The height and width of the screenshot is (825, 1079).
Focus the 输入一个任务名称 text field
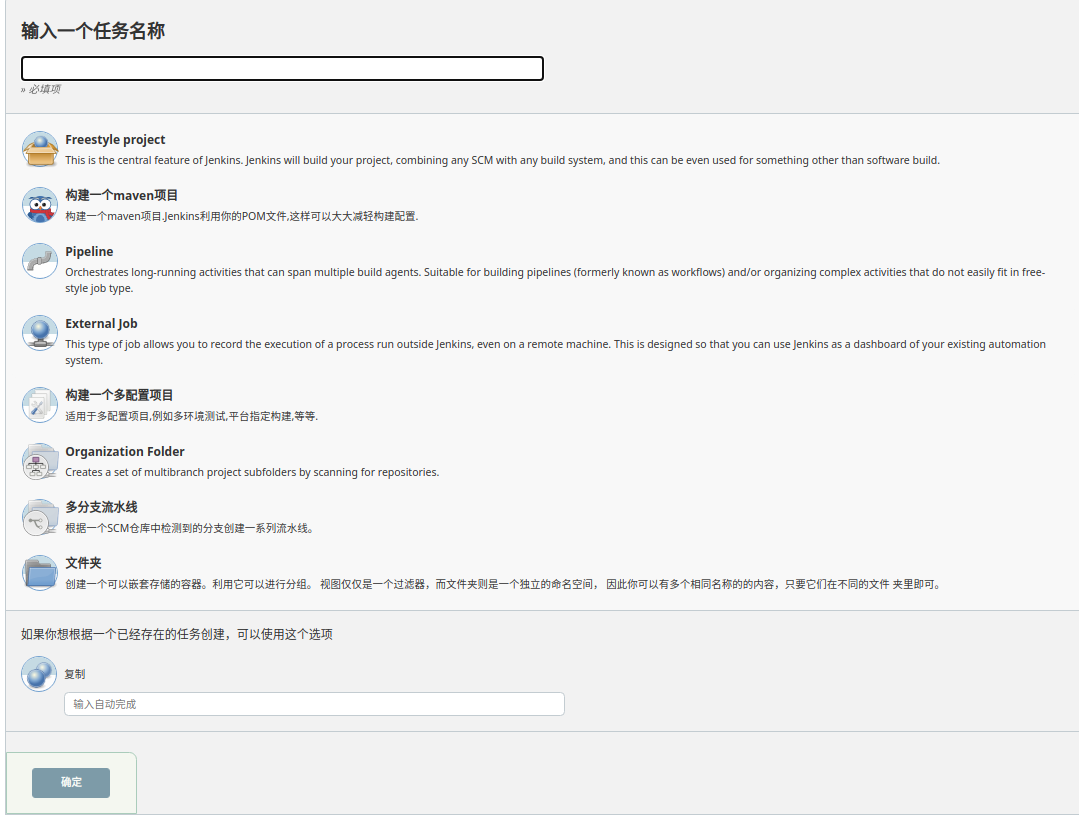282,69
